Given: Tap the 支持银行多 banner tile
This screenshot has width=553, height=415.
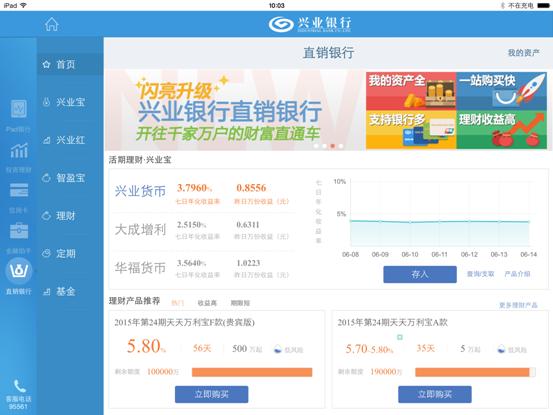Looking at the screenshot, I should (411, 130).
